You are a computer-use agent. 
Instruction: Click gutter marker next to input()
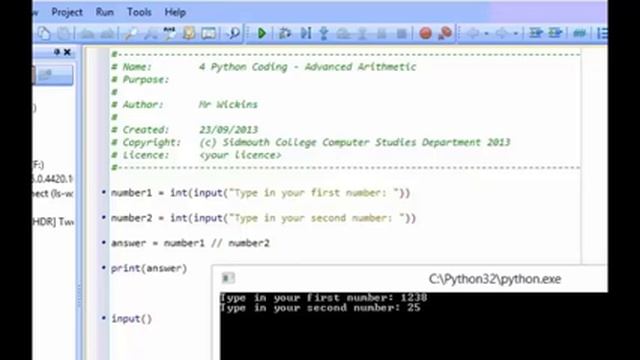coord(104,318)
